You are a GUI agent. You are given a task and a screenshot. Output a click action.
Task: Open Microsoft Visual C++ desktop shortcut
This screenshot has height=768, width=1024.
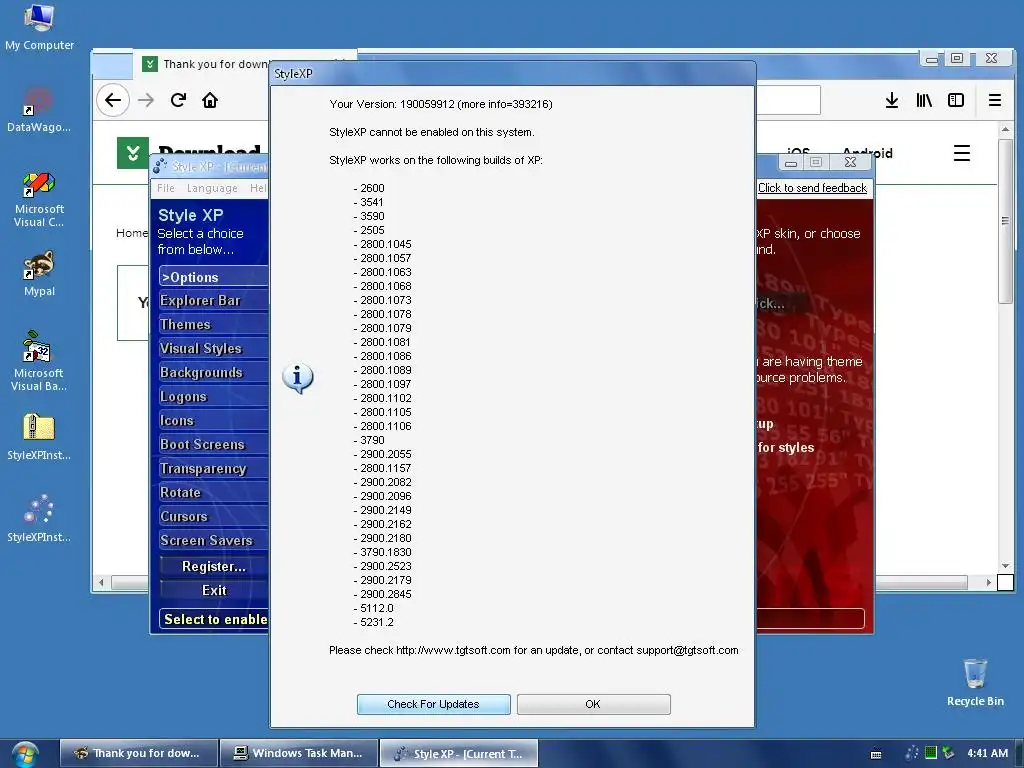pyautogui.click(x=39, y=199)
